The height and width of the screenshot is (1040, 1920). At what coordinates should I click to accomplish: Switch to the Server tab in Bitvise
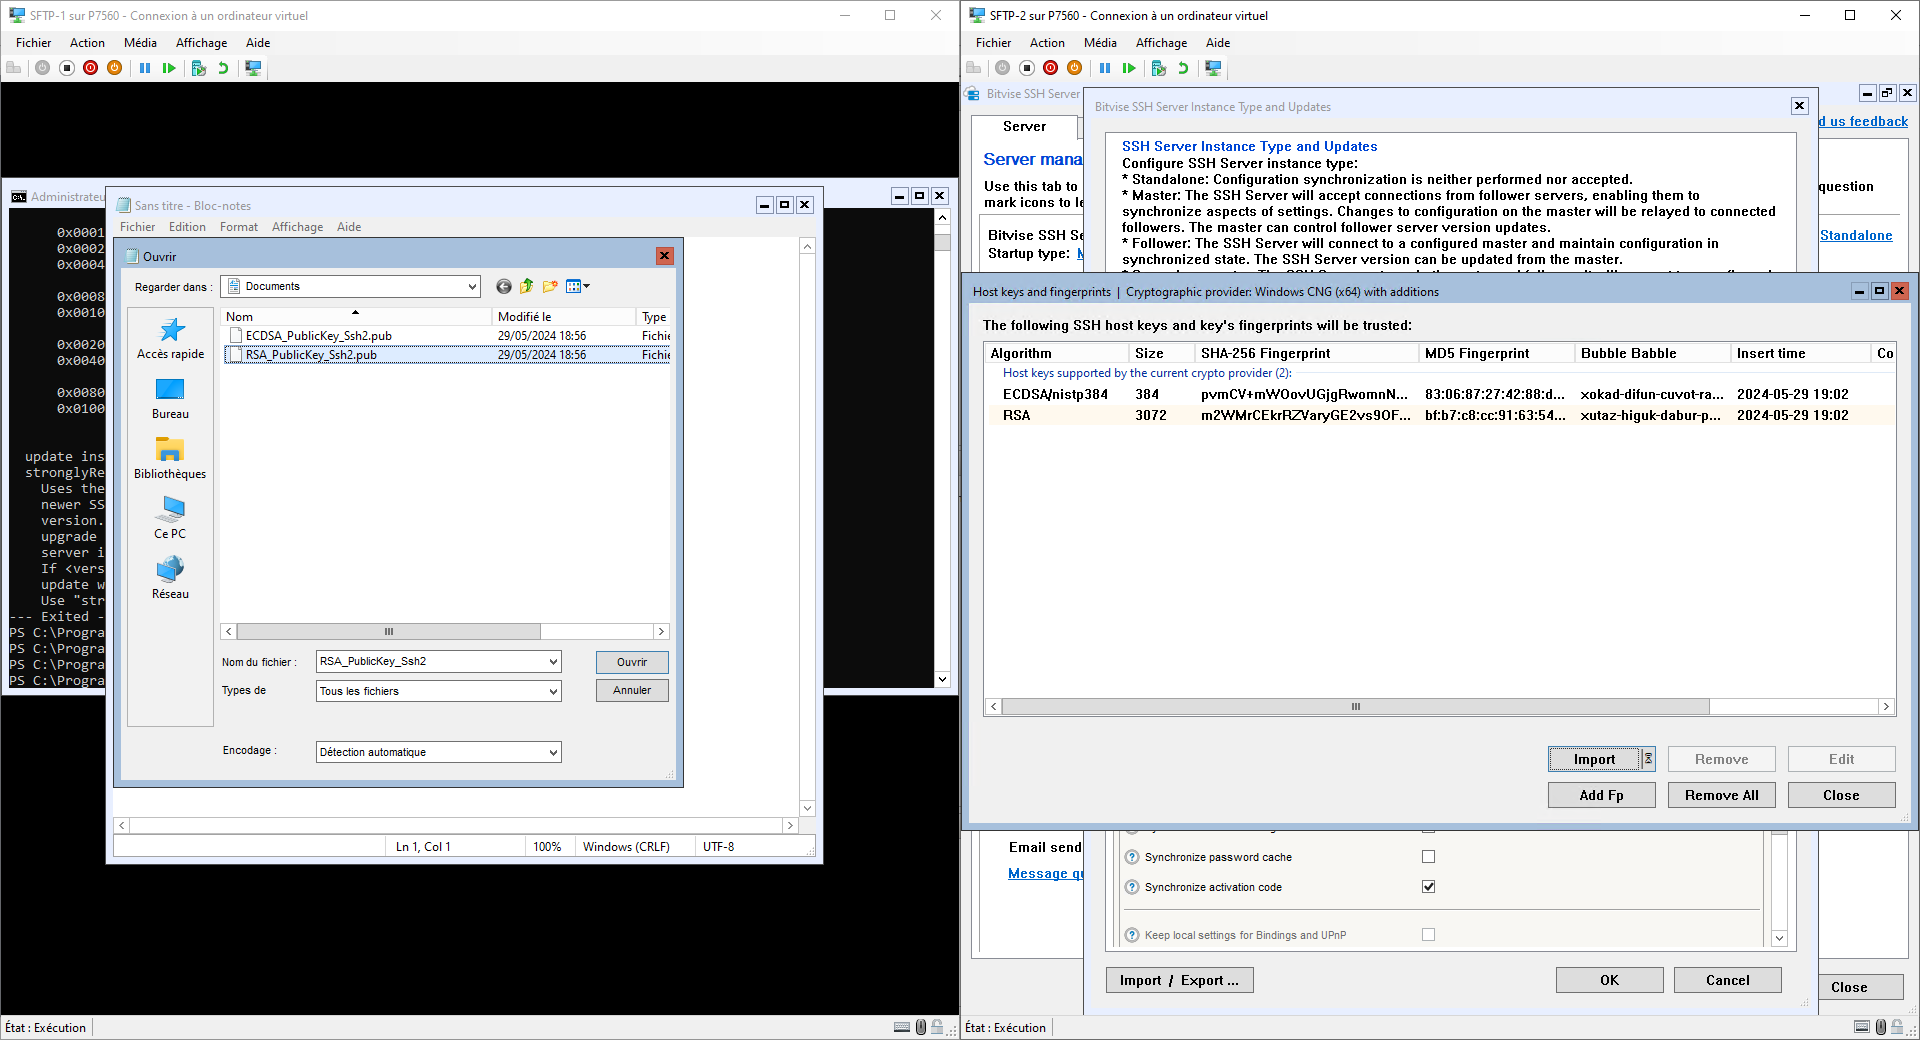coord(1025,127)
